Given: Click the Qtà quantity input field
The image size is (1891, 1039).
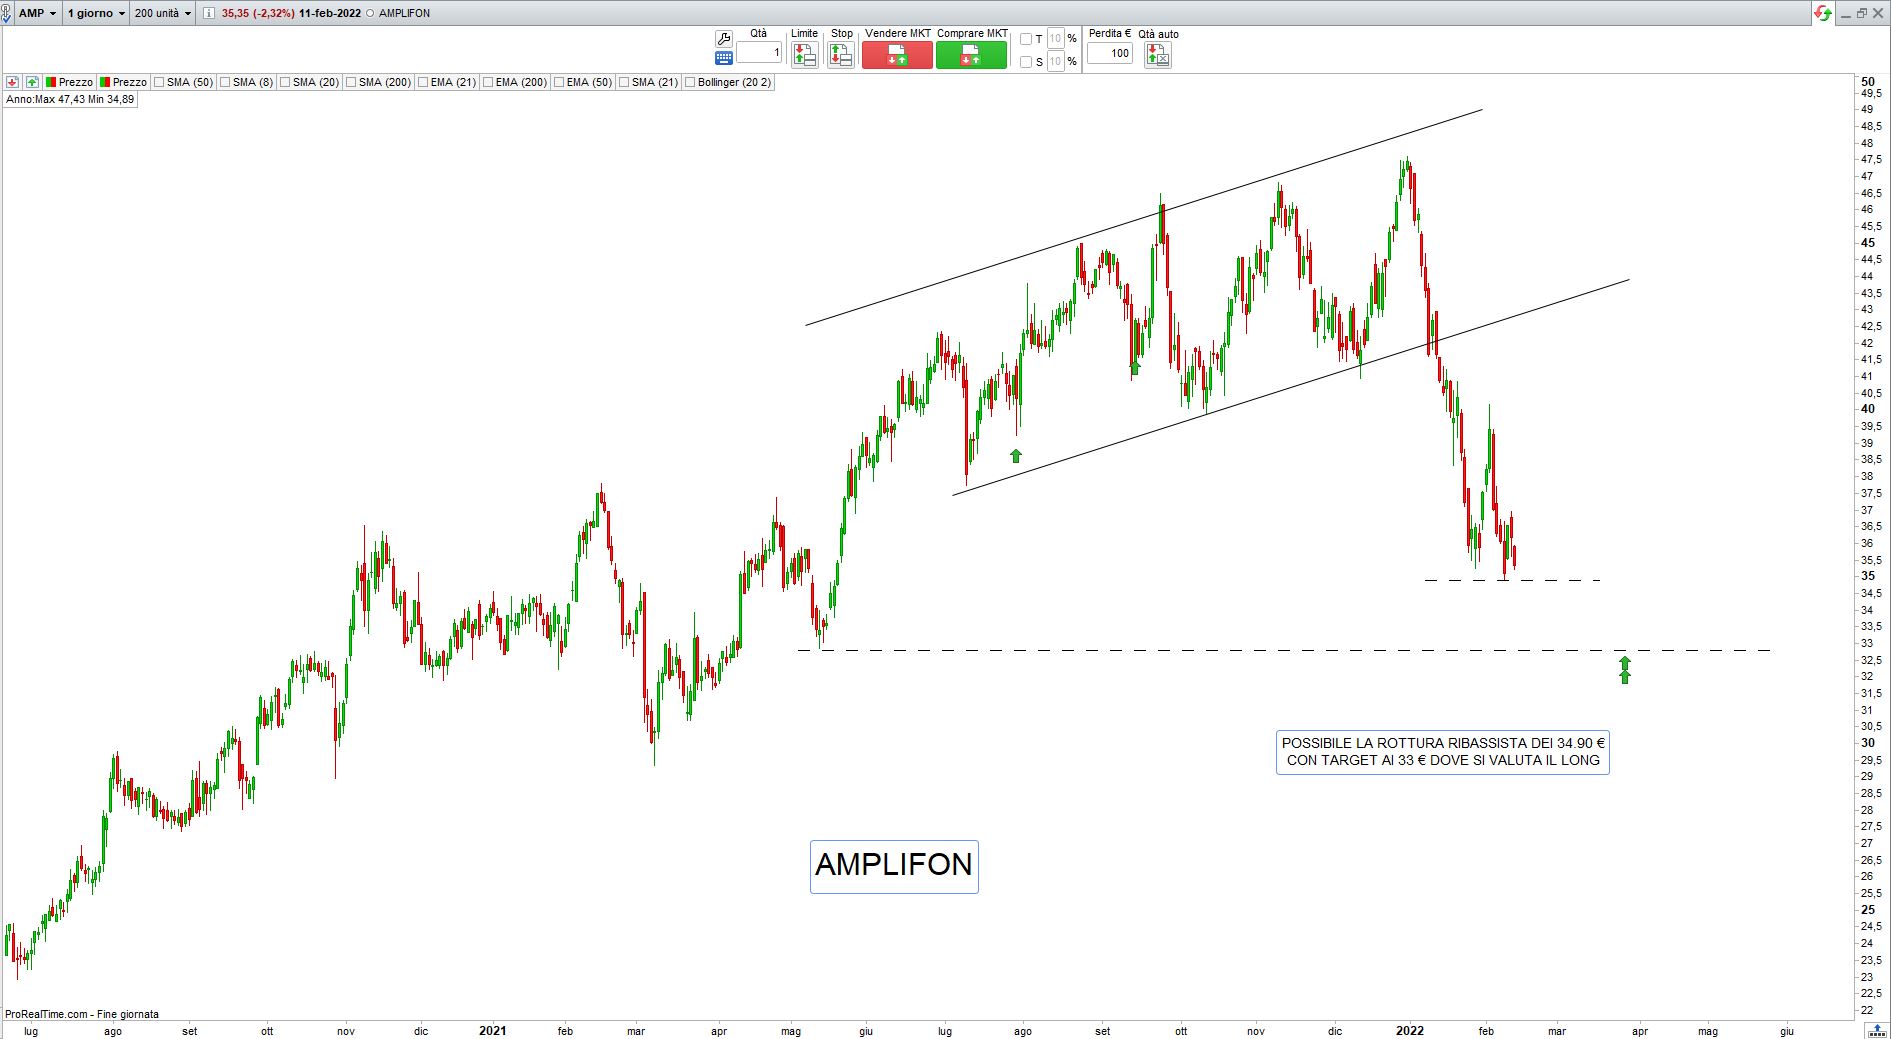Looking at the screenshot, I should [759, 53].
